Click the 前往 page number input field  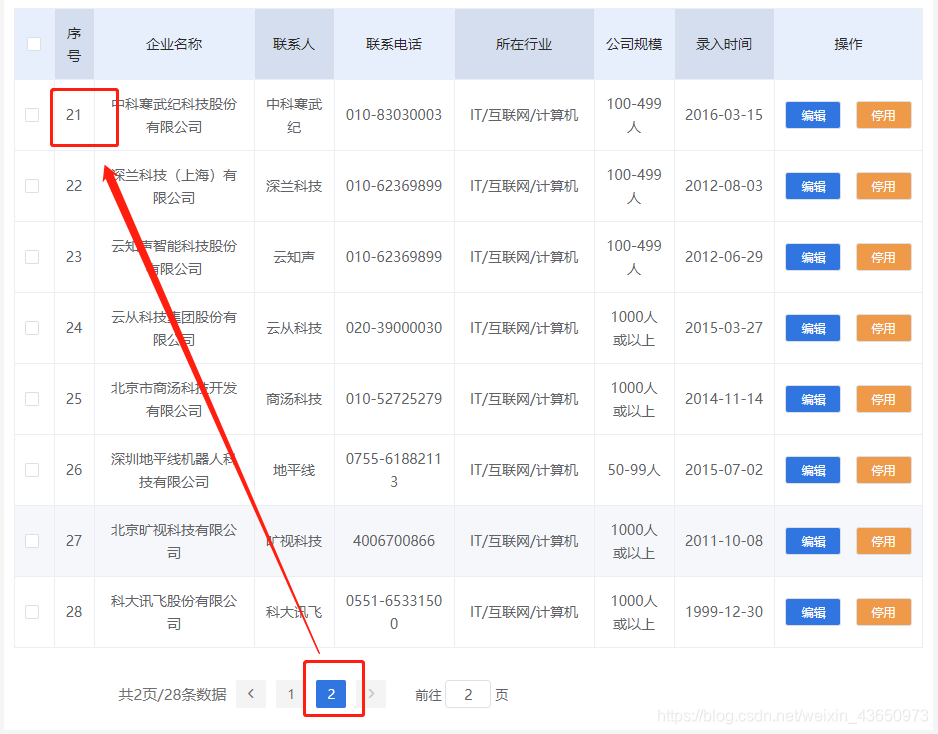point(467,693)
